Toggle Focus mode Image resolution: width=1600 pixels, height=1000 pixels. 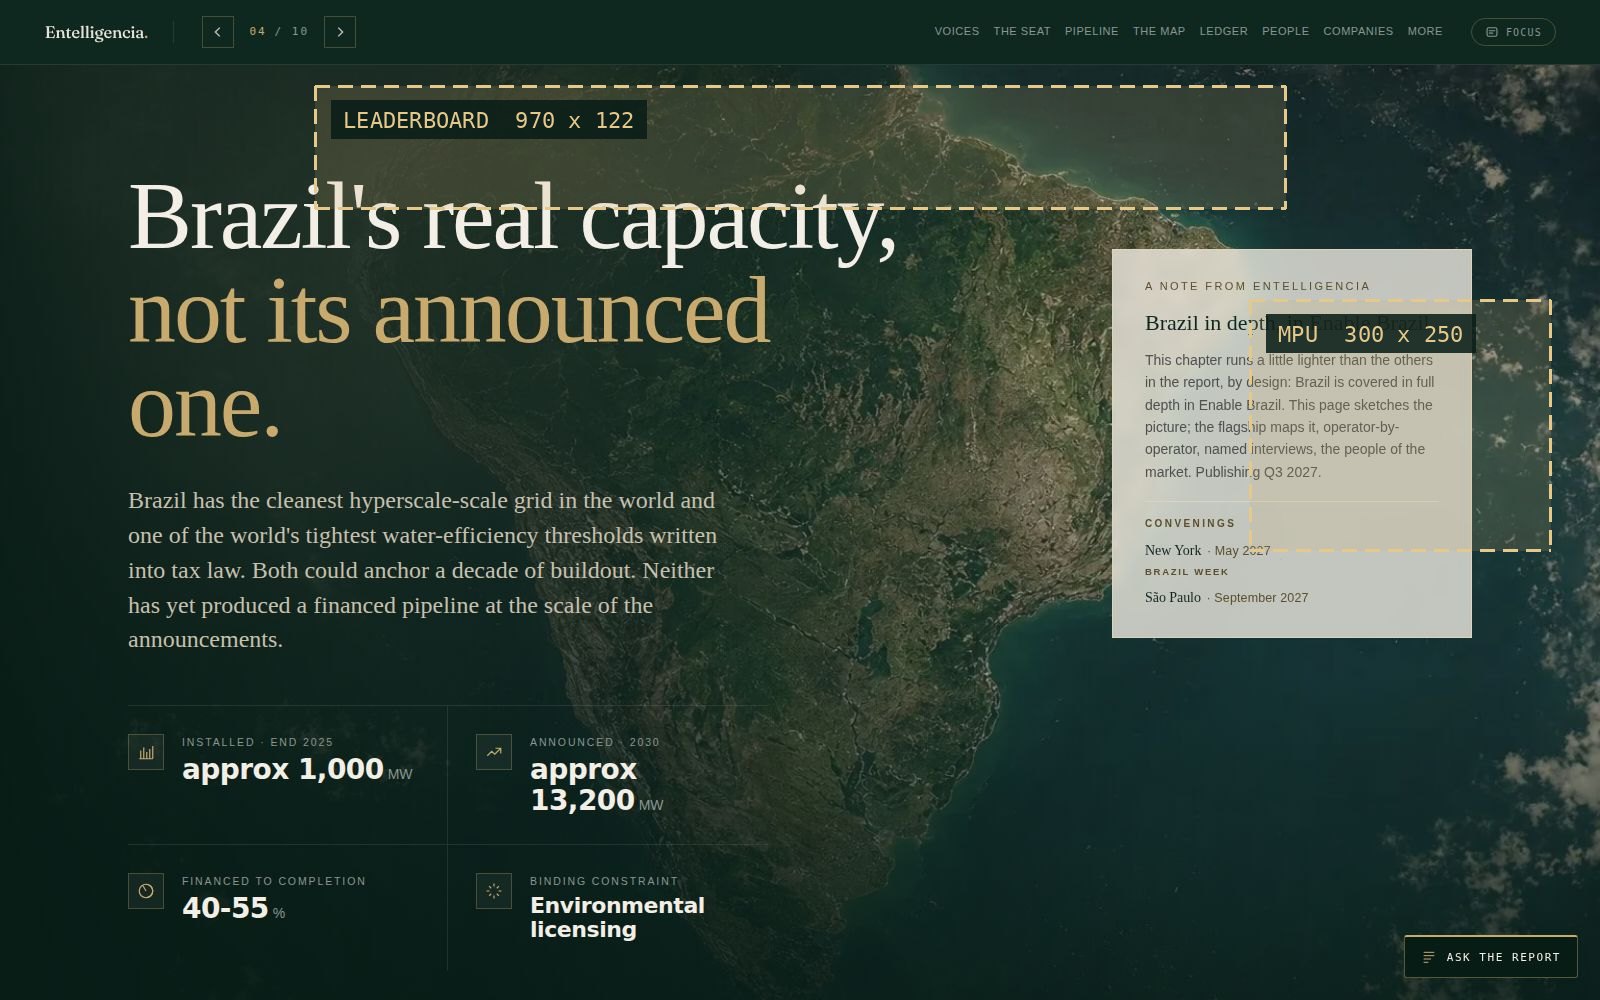1513,32
